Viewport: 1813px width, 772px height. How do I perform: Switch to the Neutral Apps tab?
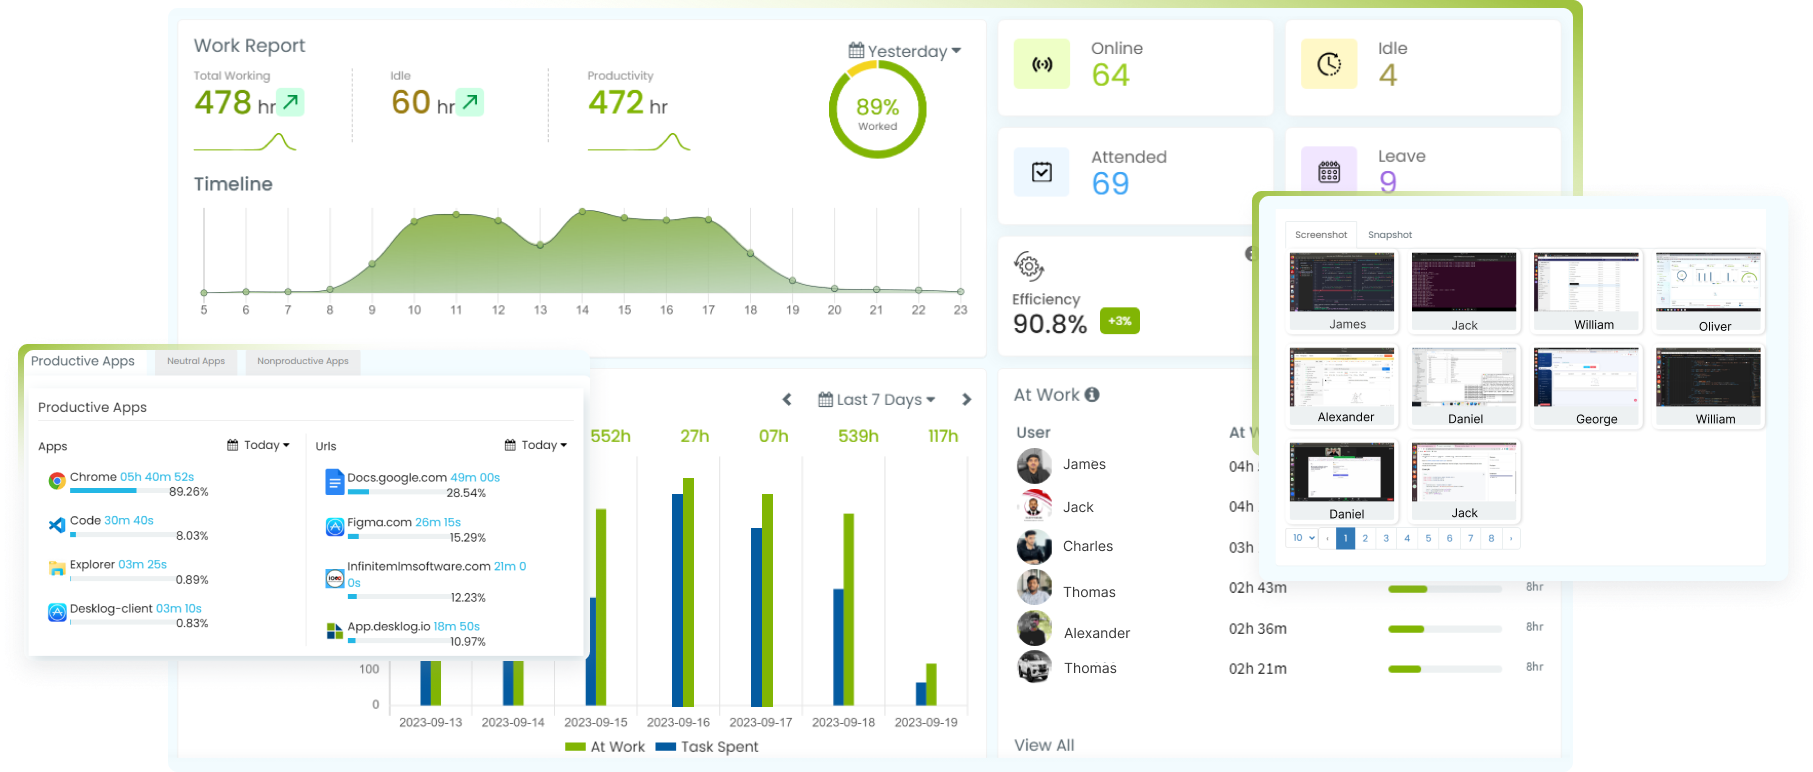pyautogui.click(x=196, y=361)
